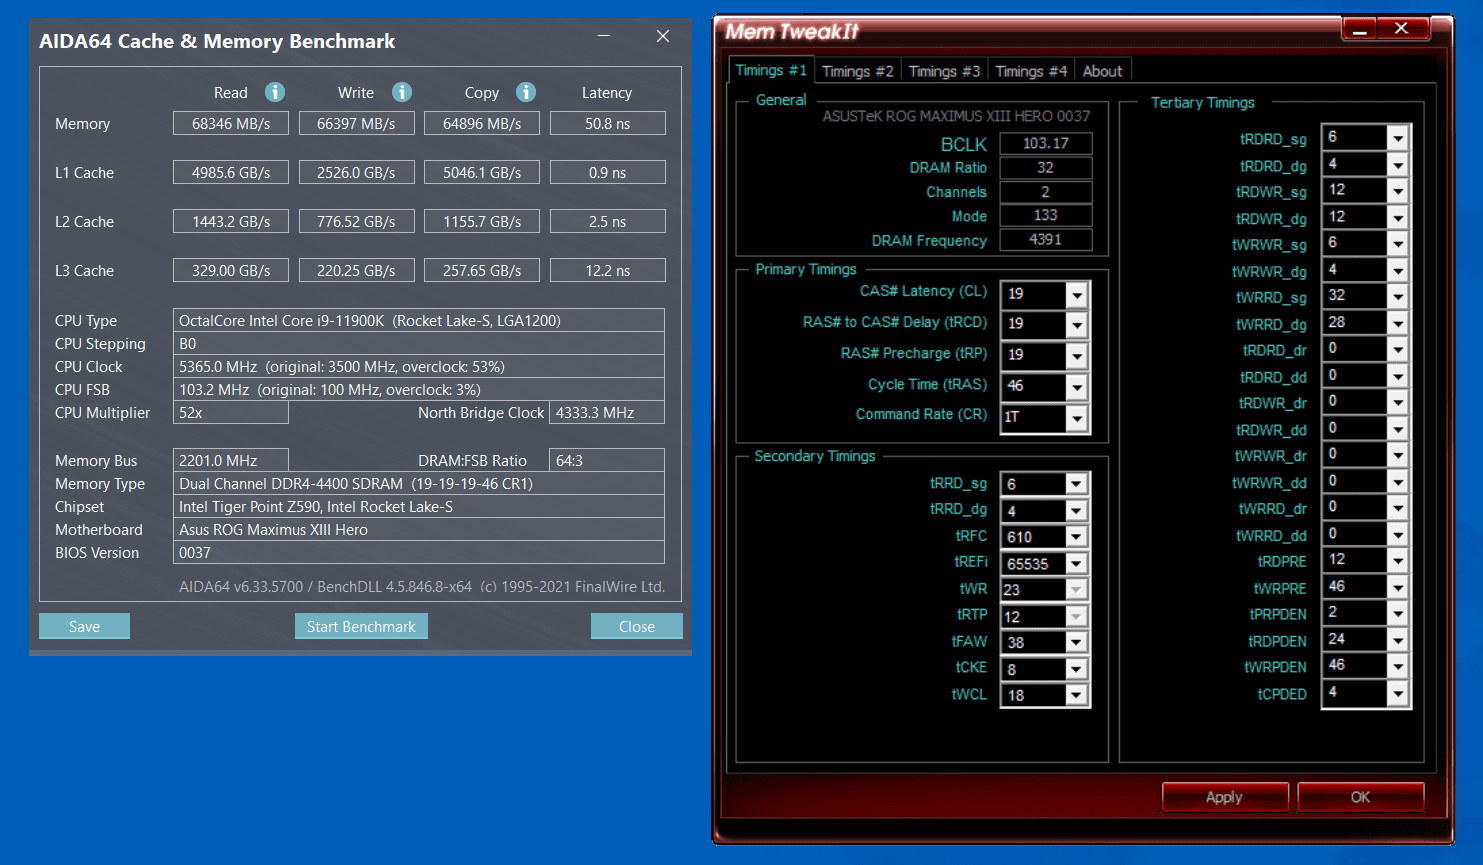Open the tPRPDEN dropdown

coord(1398,613)
